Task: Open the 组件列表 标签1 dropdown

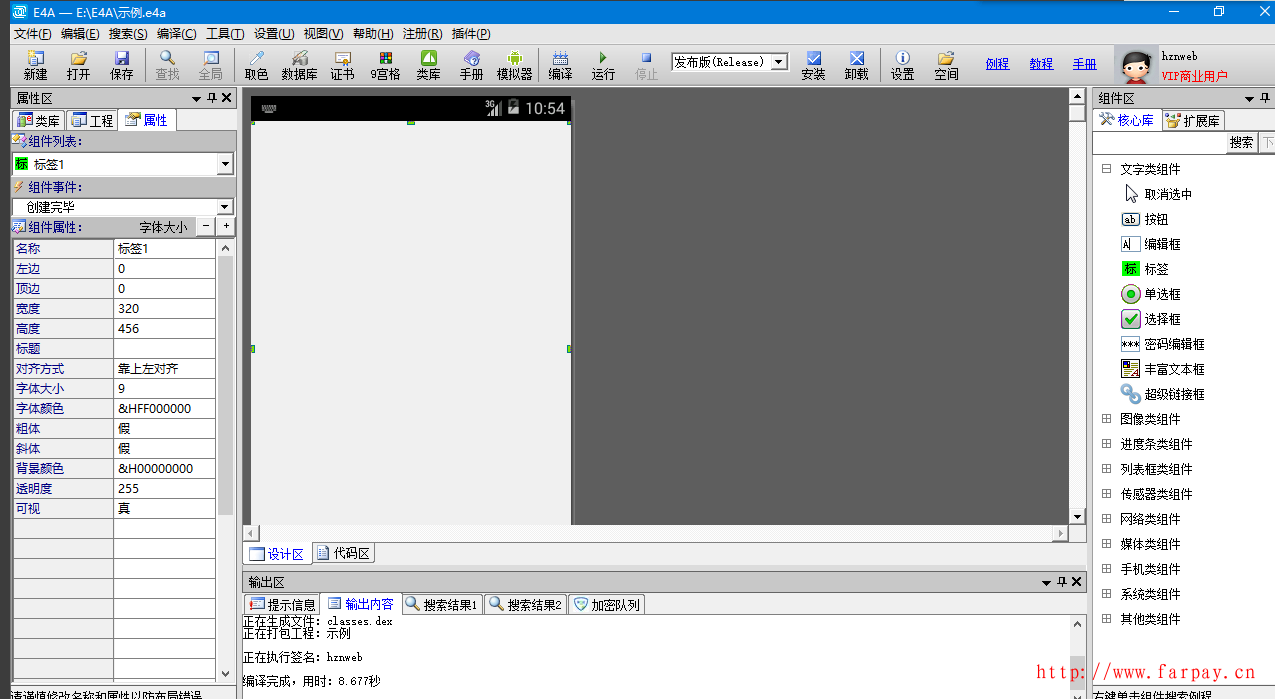Action: [224, 164]
